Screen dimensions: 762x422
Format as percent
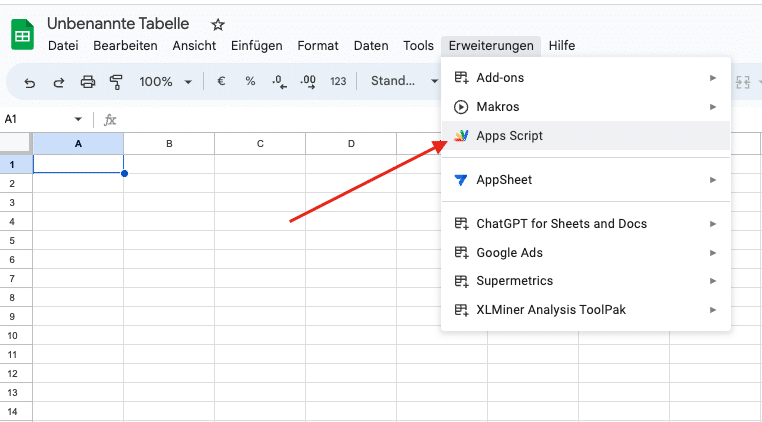[x=250, y=81]
